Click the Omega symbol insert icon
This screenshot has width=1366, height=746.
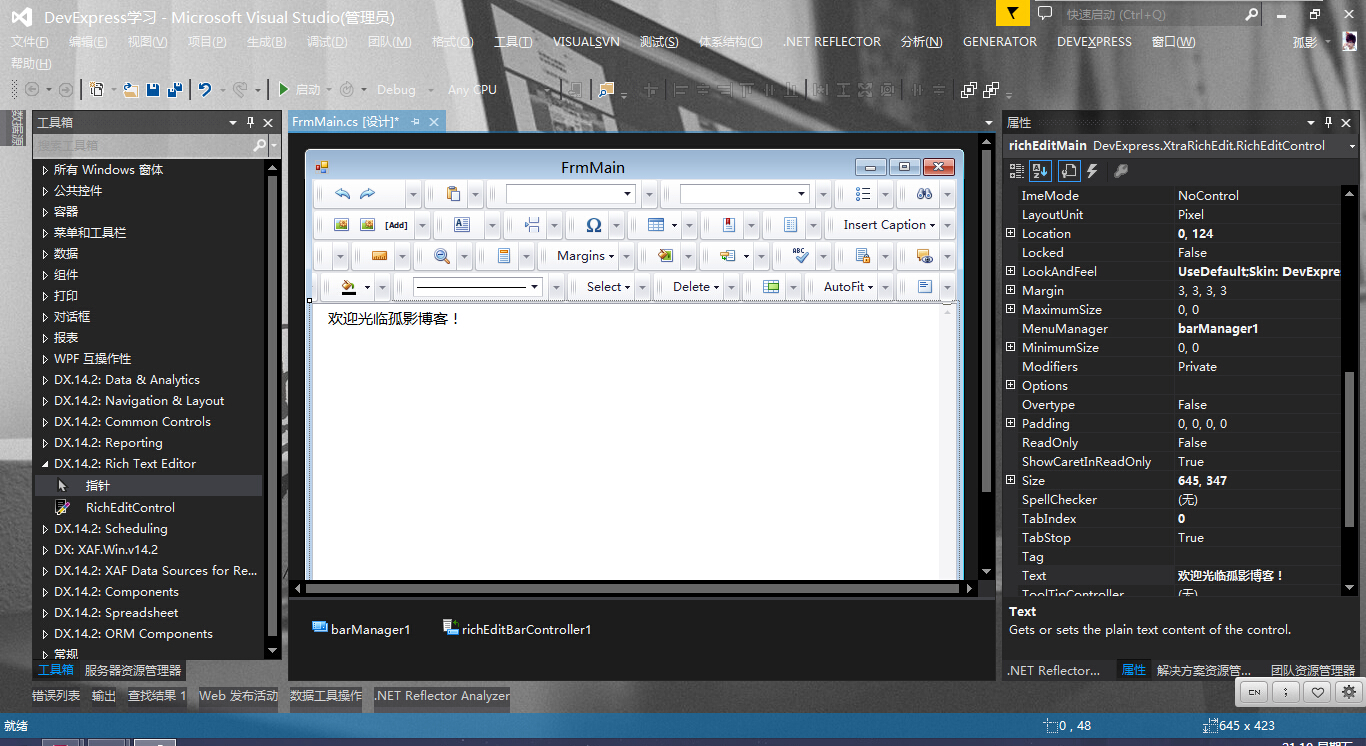pos(593,225)
